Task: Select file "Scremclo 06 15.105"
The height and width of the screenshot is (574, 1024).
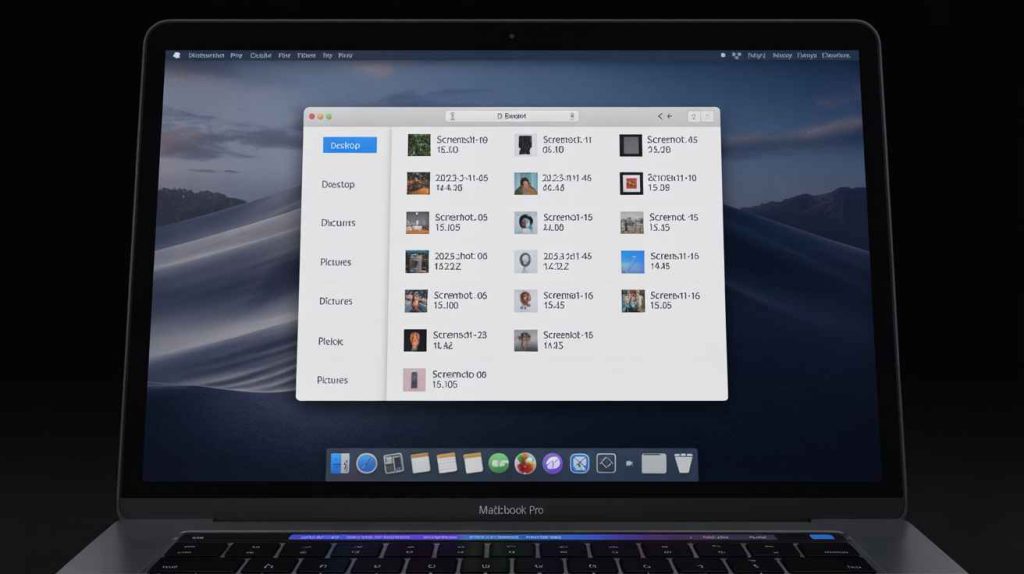Action: coord(445,380)
